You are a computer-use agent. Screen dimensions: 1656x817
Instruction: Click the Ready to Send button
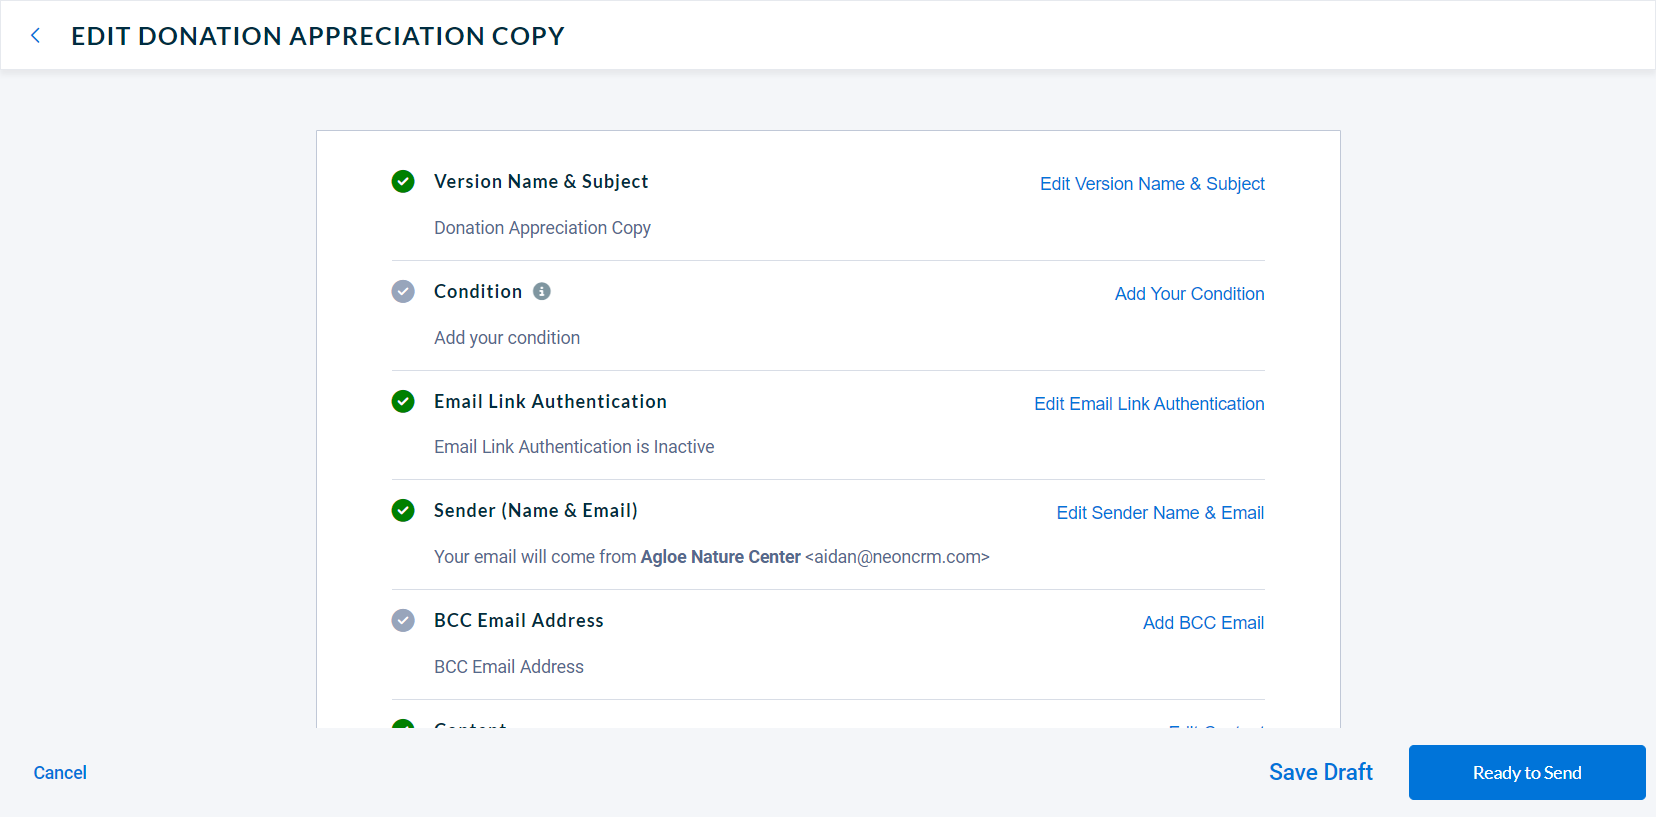[1527, 772]
